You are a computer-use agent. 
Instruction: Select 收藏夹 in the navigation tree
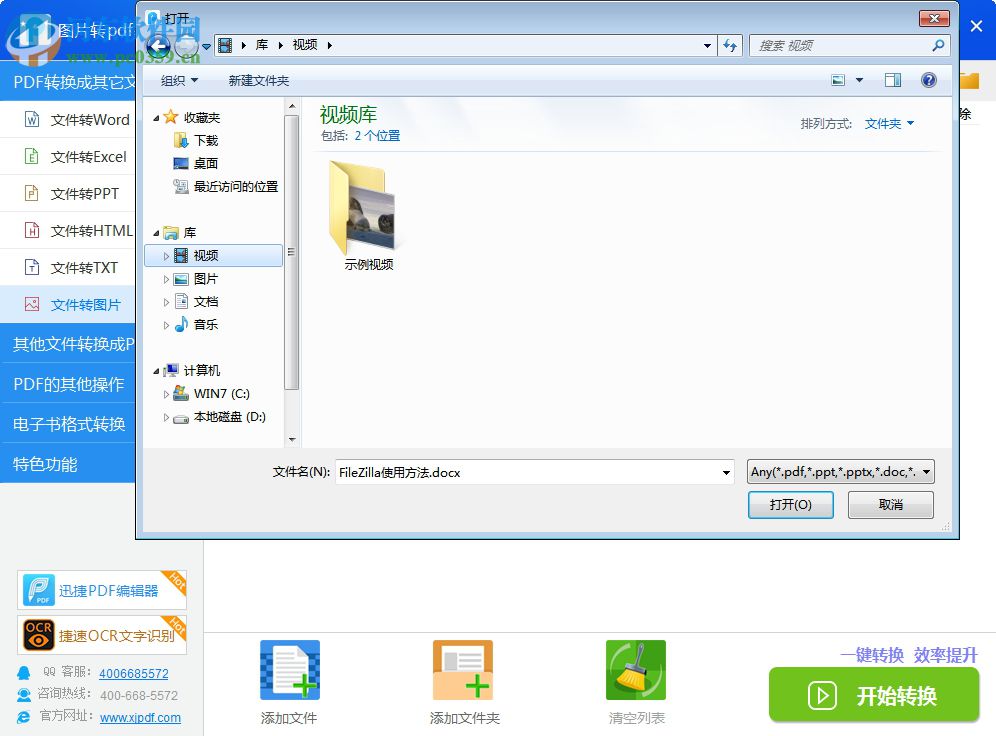tap(201, 117)
